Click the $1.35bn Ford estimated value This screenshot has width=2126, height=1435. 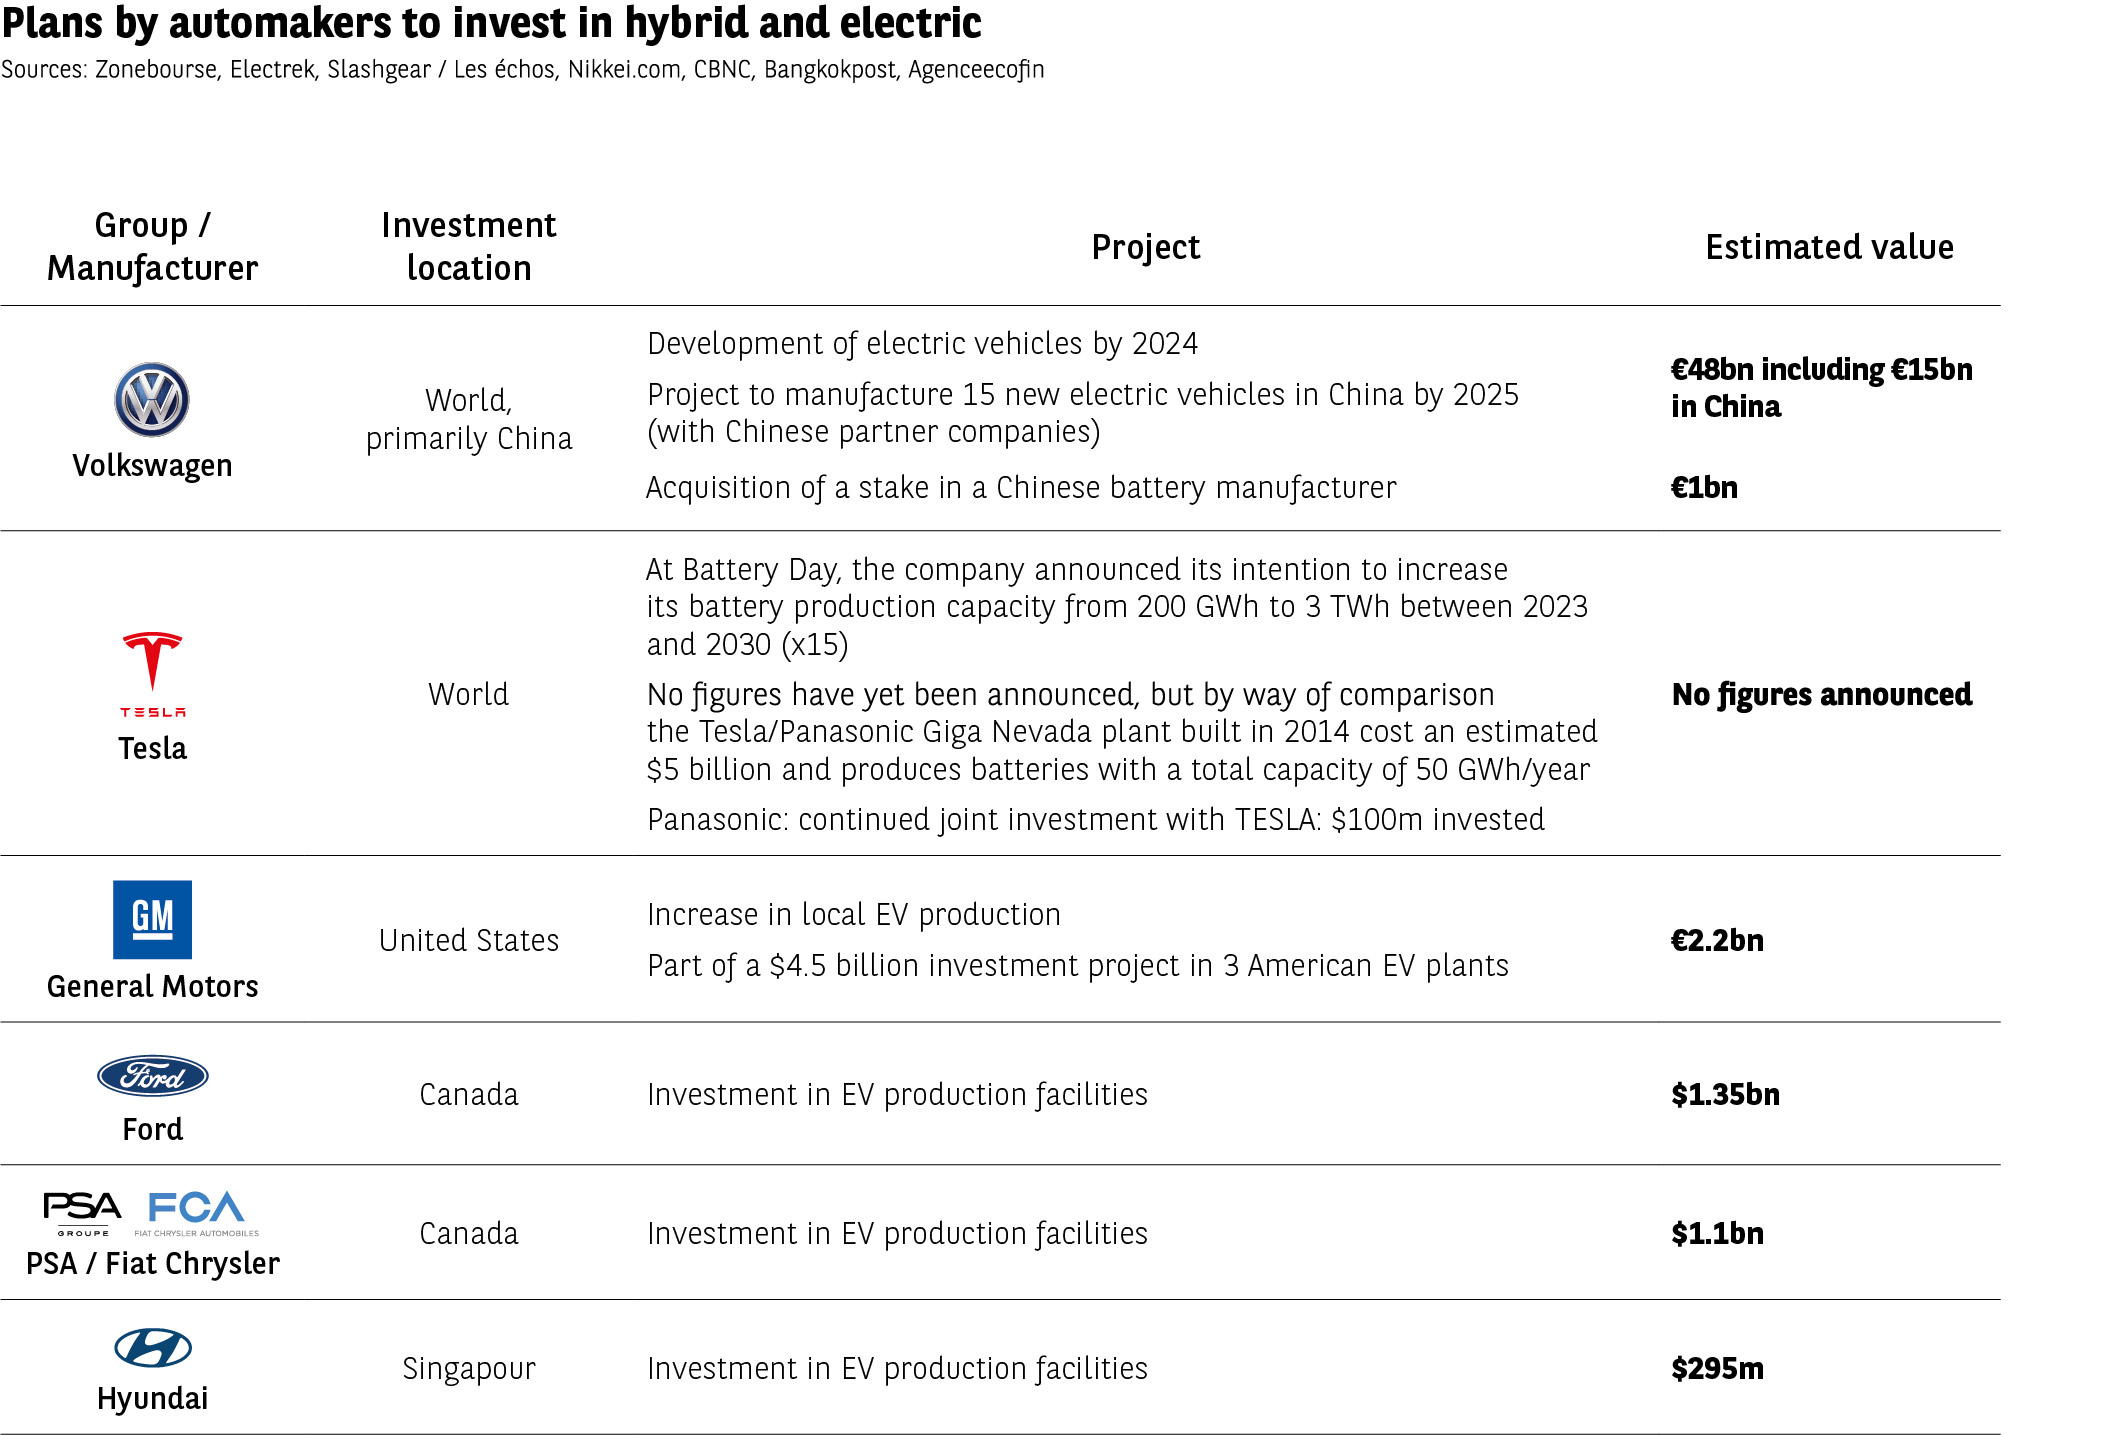(1725, 1094)
